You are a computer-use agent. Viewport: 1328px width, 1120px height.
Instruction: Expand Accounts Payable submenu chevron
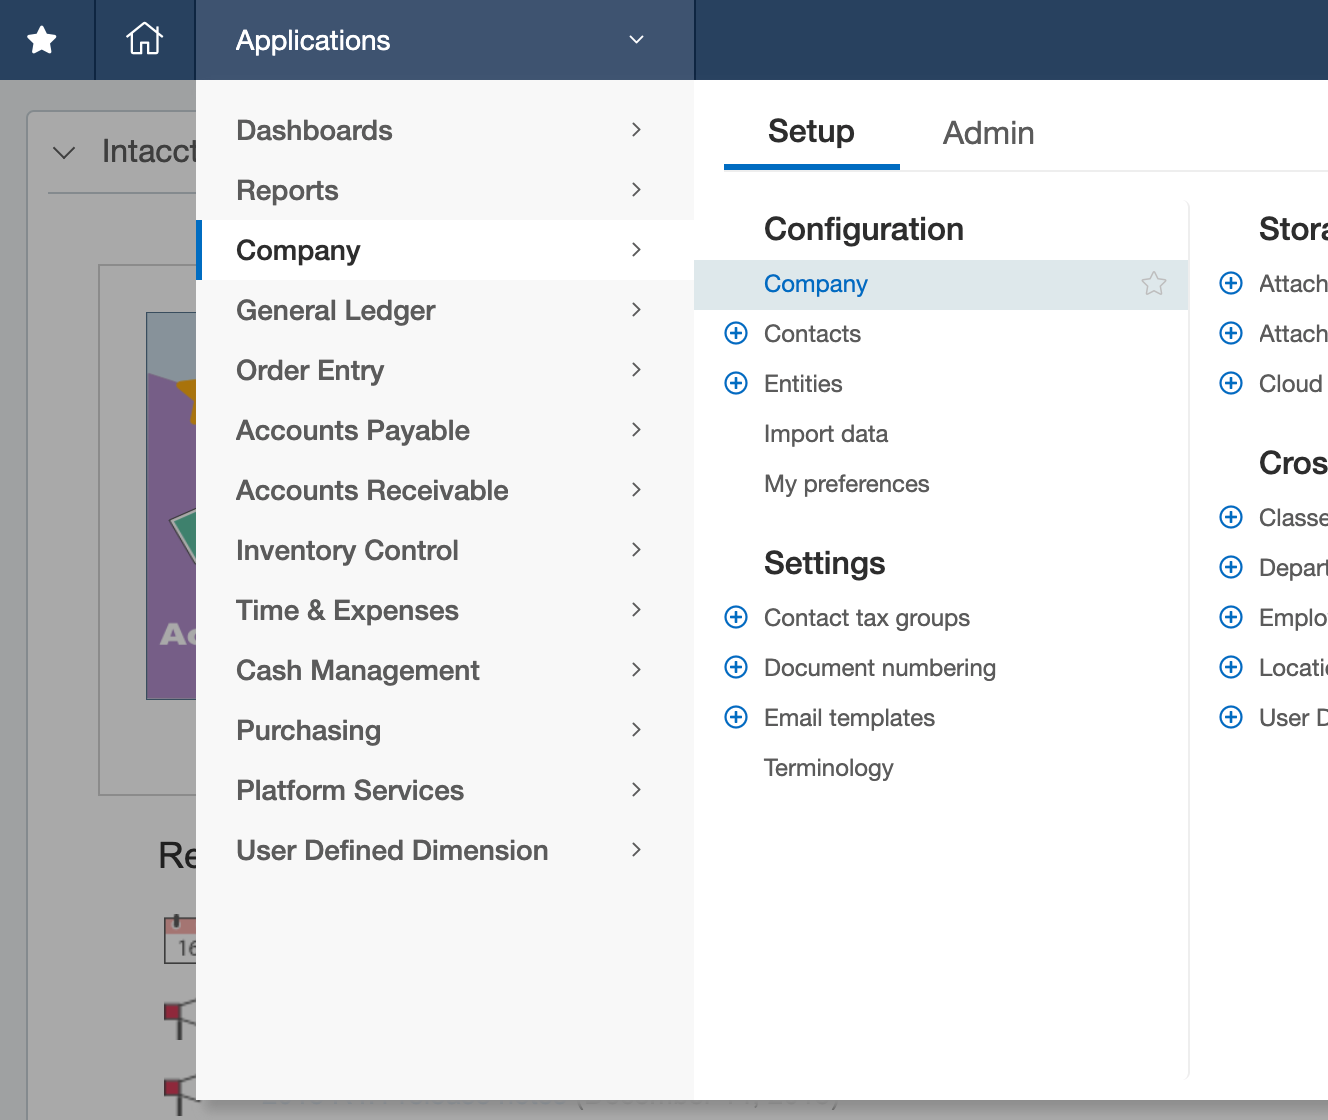(x=636, y=430)
